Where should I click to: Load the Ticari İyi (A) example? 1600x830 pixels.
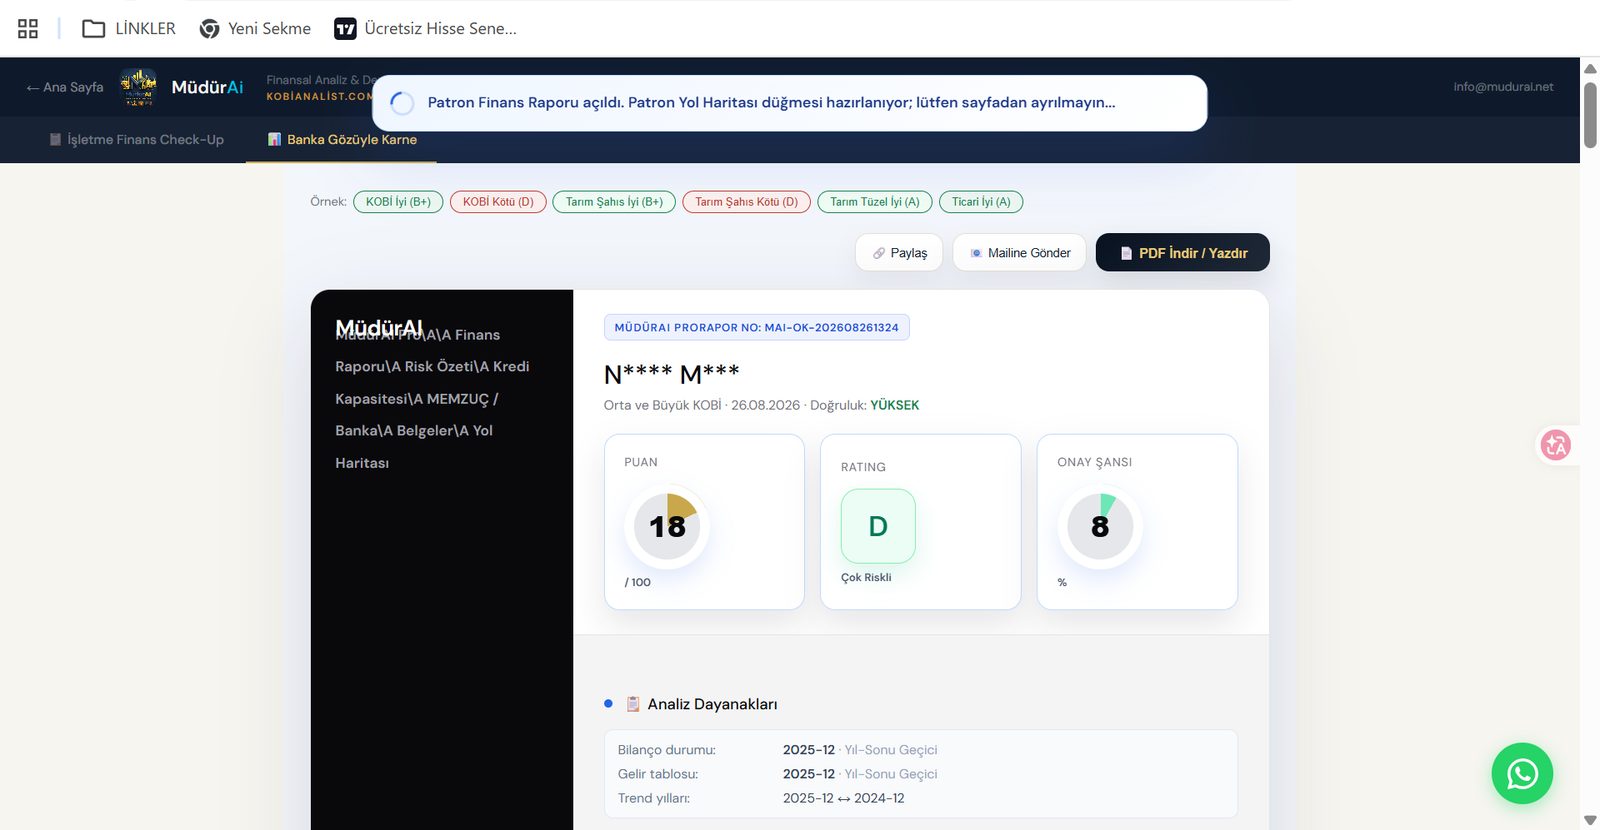point(981,202)
